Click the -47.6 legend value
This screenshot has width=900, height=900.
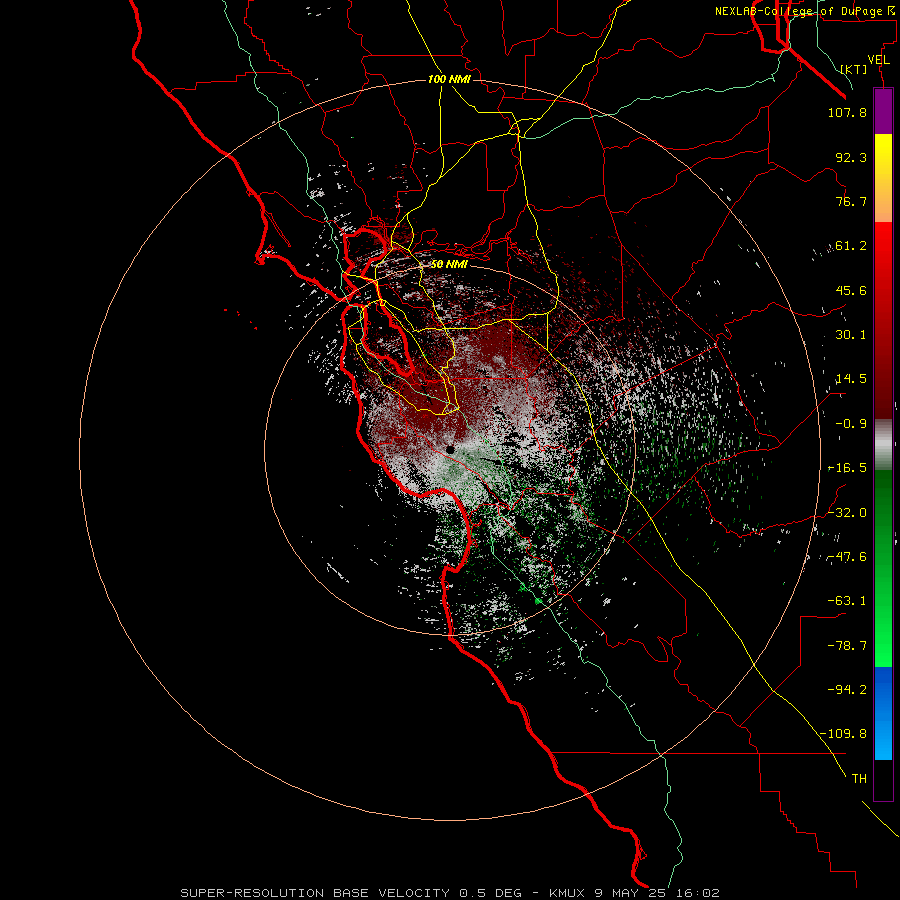847,557
